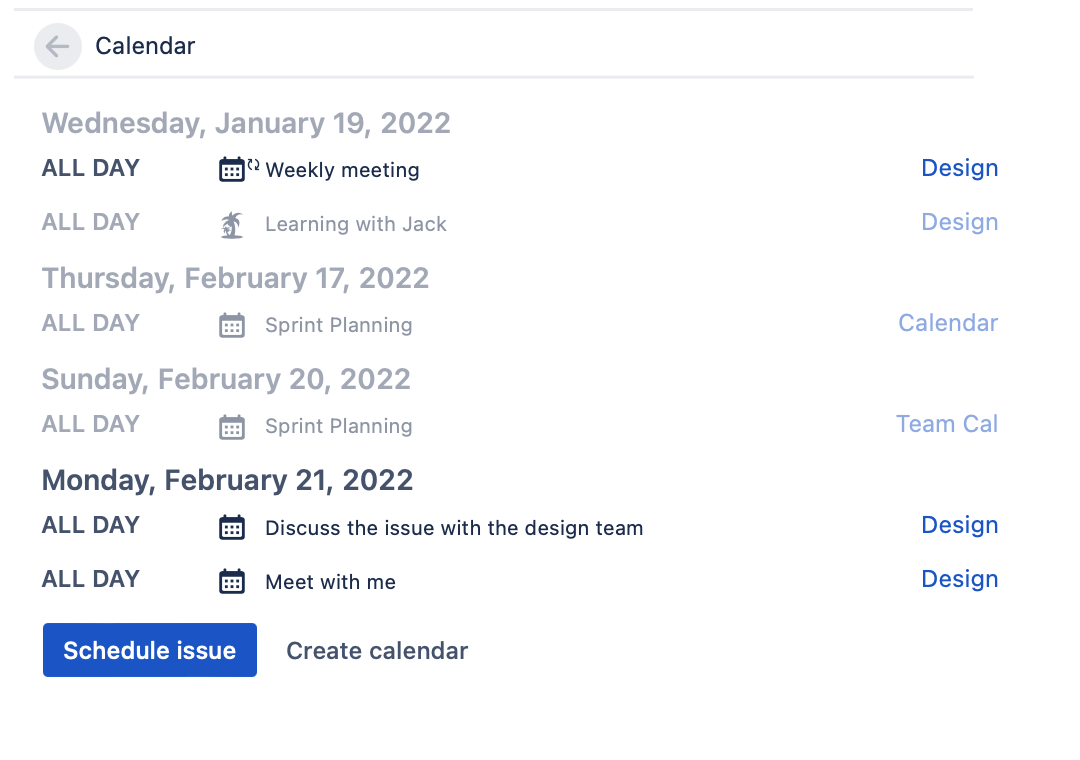Open the event about discussing with the design team
1080x760 pixels.
[454, 527]
